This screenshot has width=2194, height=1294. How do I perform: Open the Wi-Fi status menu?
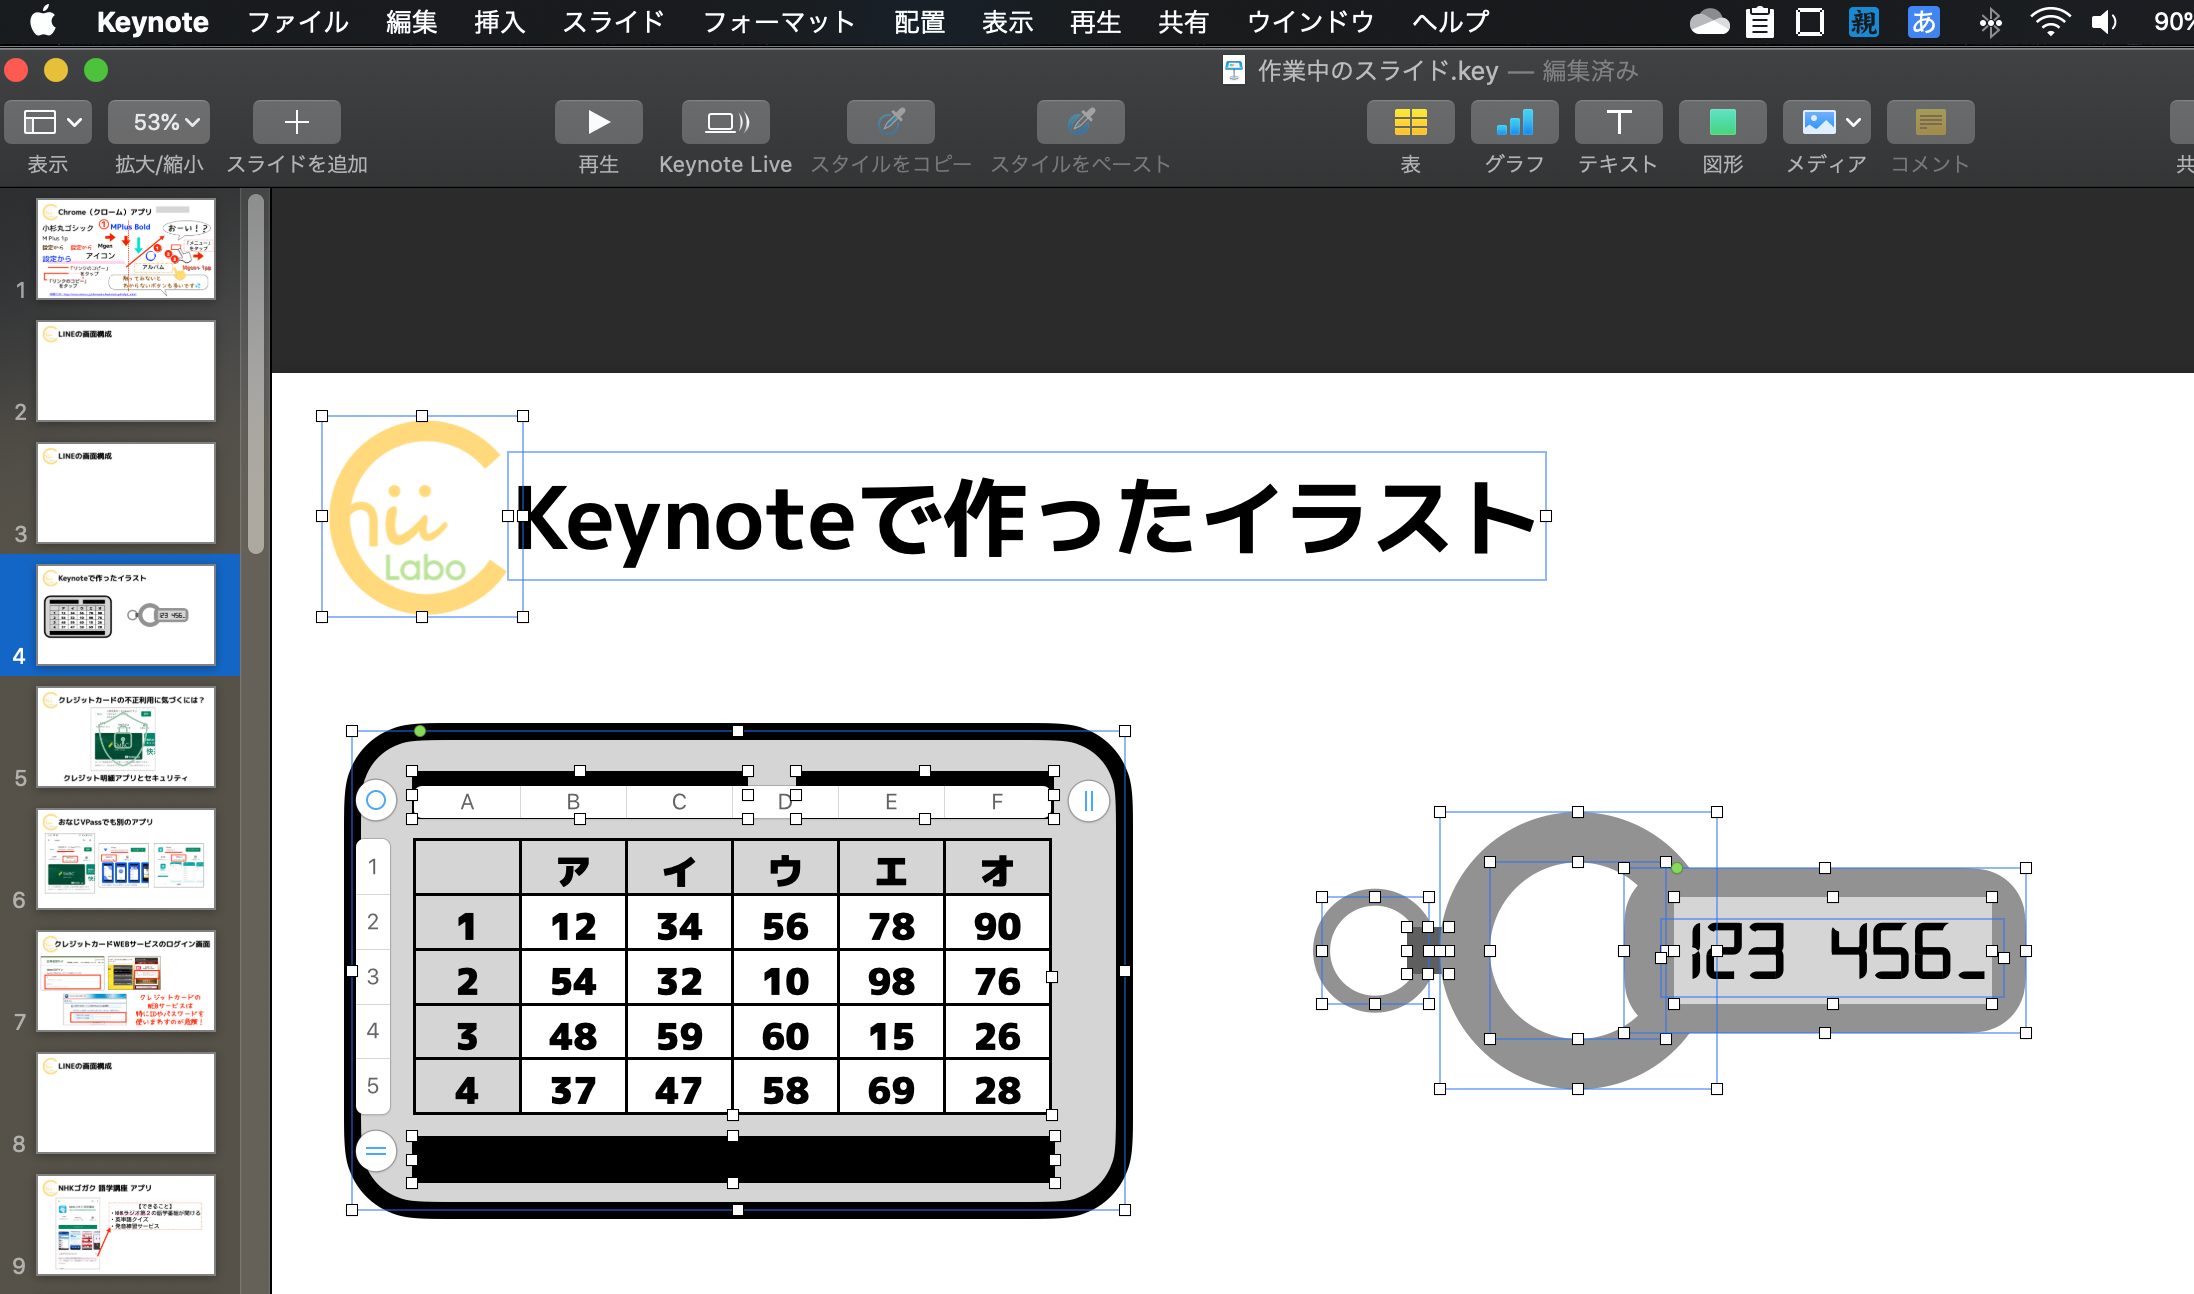point(2049,22)
